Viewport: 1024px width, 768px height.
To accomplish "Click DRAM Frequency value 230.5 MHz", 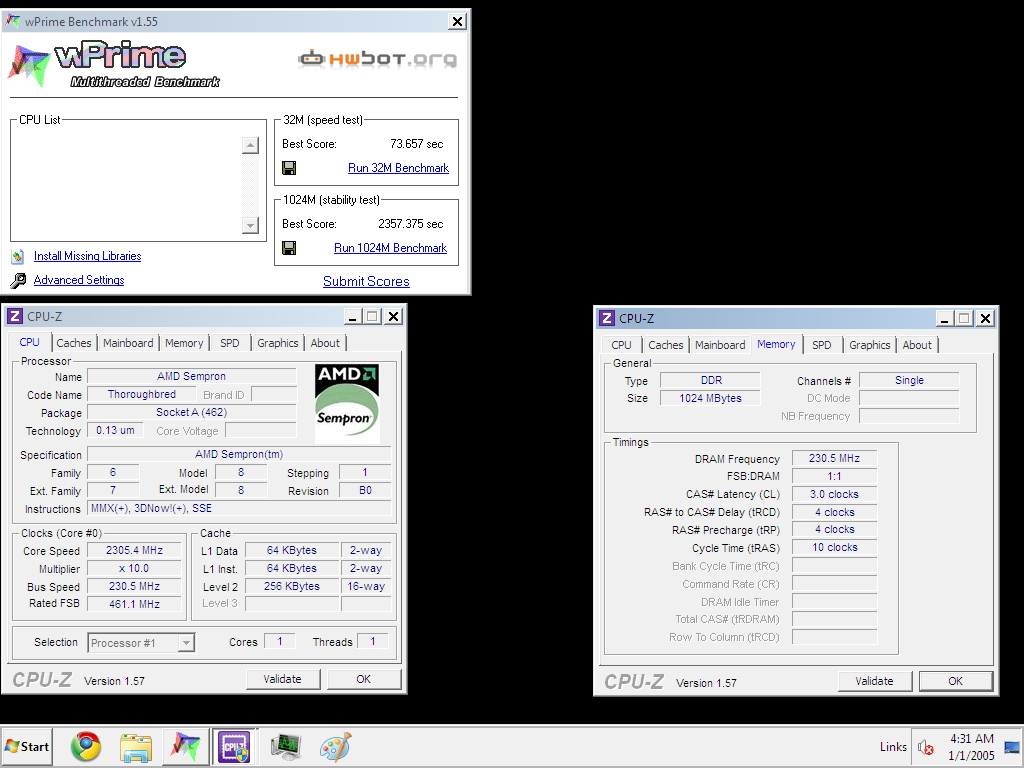I will 835,458.
